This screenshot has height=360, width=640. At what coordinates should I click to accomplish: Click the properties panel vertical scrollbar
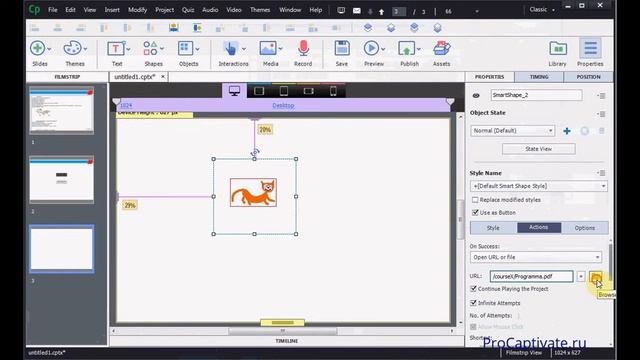[611, 261]
